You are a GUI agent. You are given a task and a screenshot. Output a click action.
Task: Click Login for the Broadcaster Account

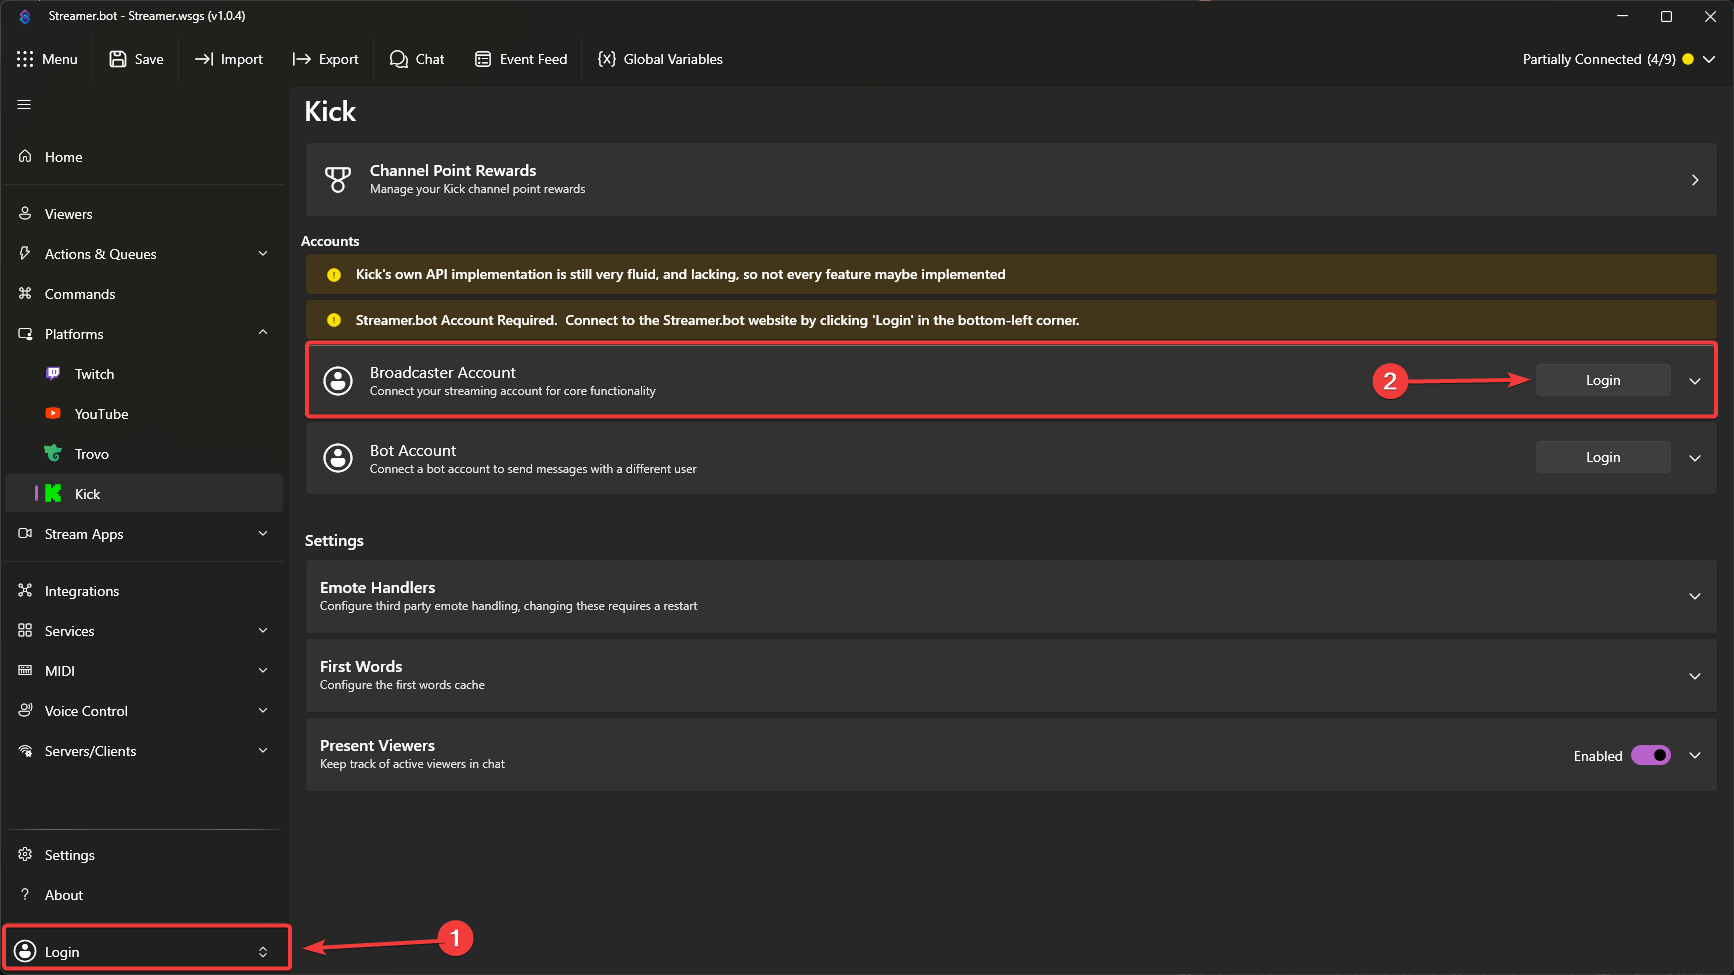tap(1602, 380)
